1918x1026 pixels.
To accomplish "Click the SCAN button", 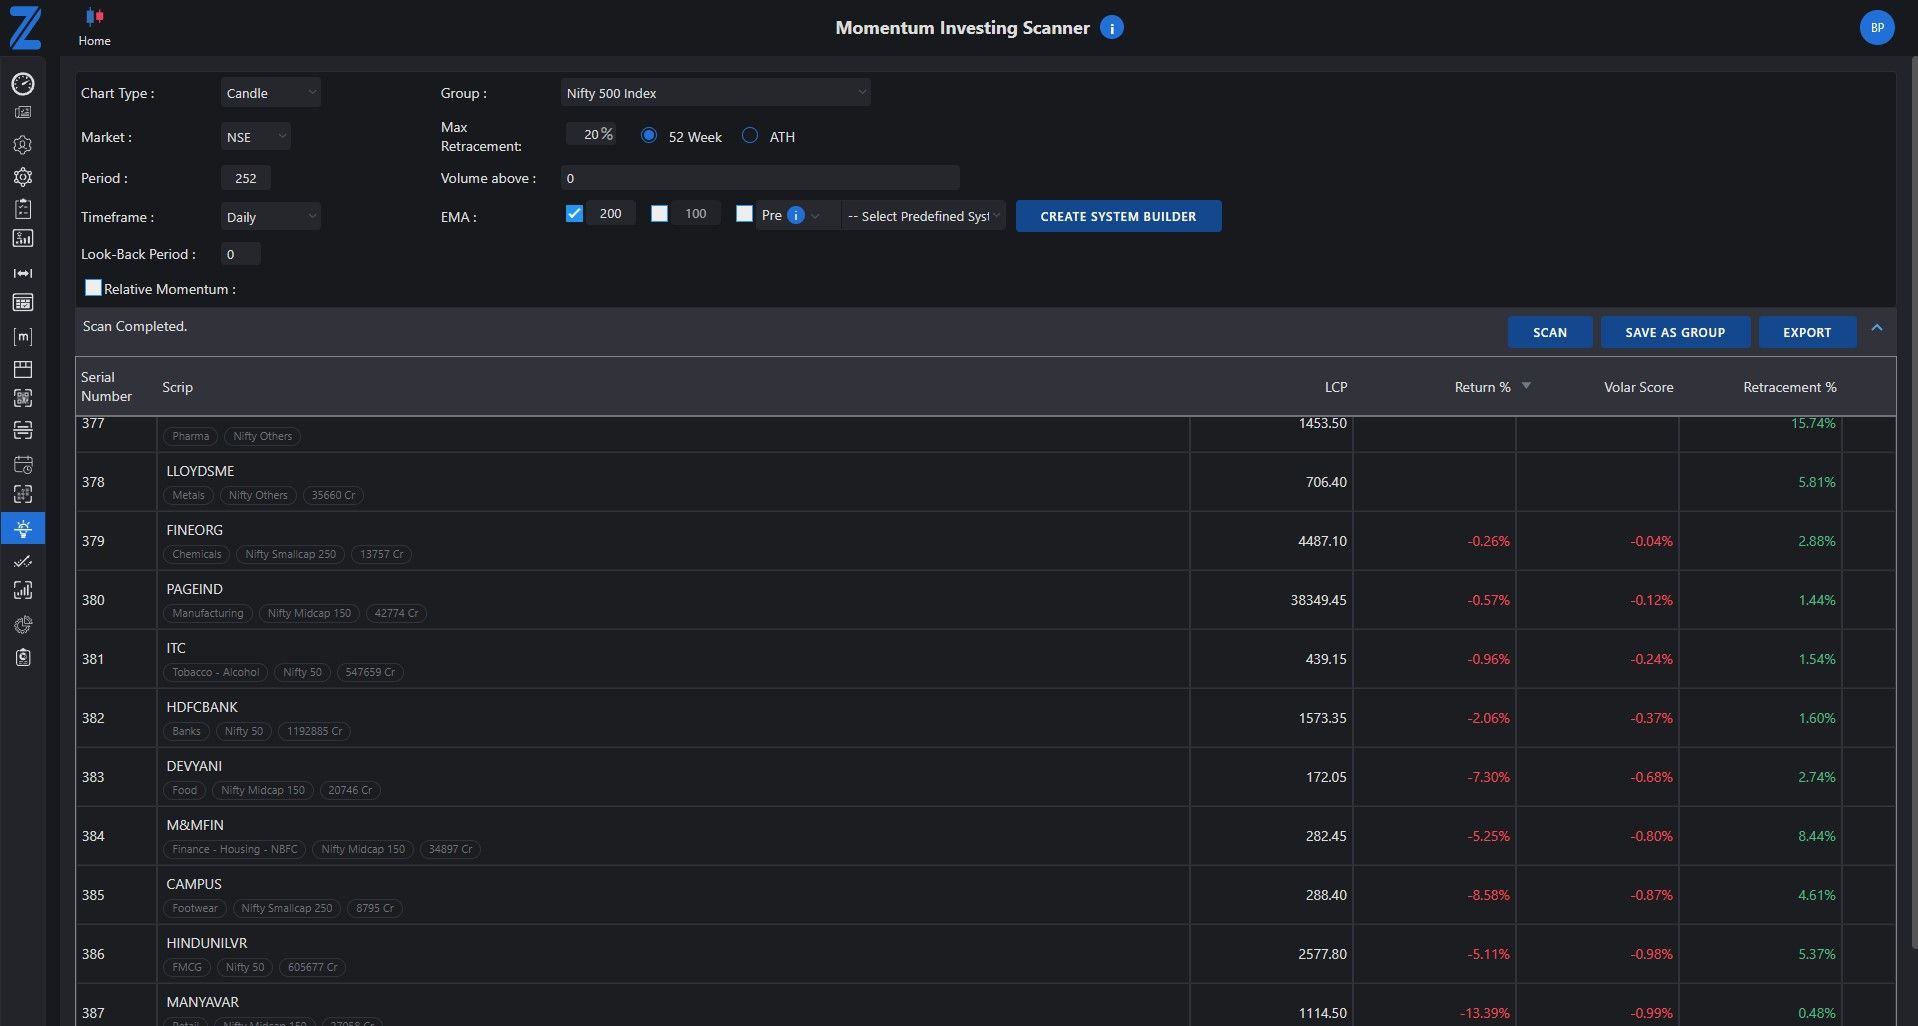I will 1549,332.
